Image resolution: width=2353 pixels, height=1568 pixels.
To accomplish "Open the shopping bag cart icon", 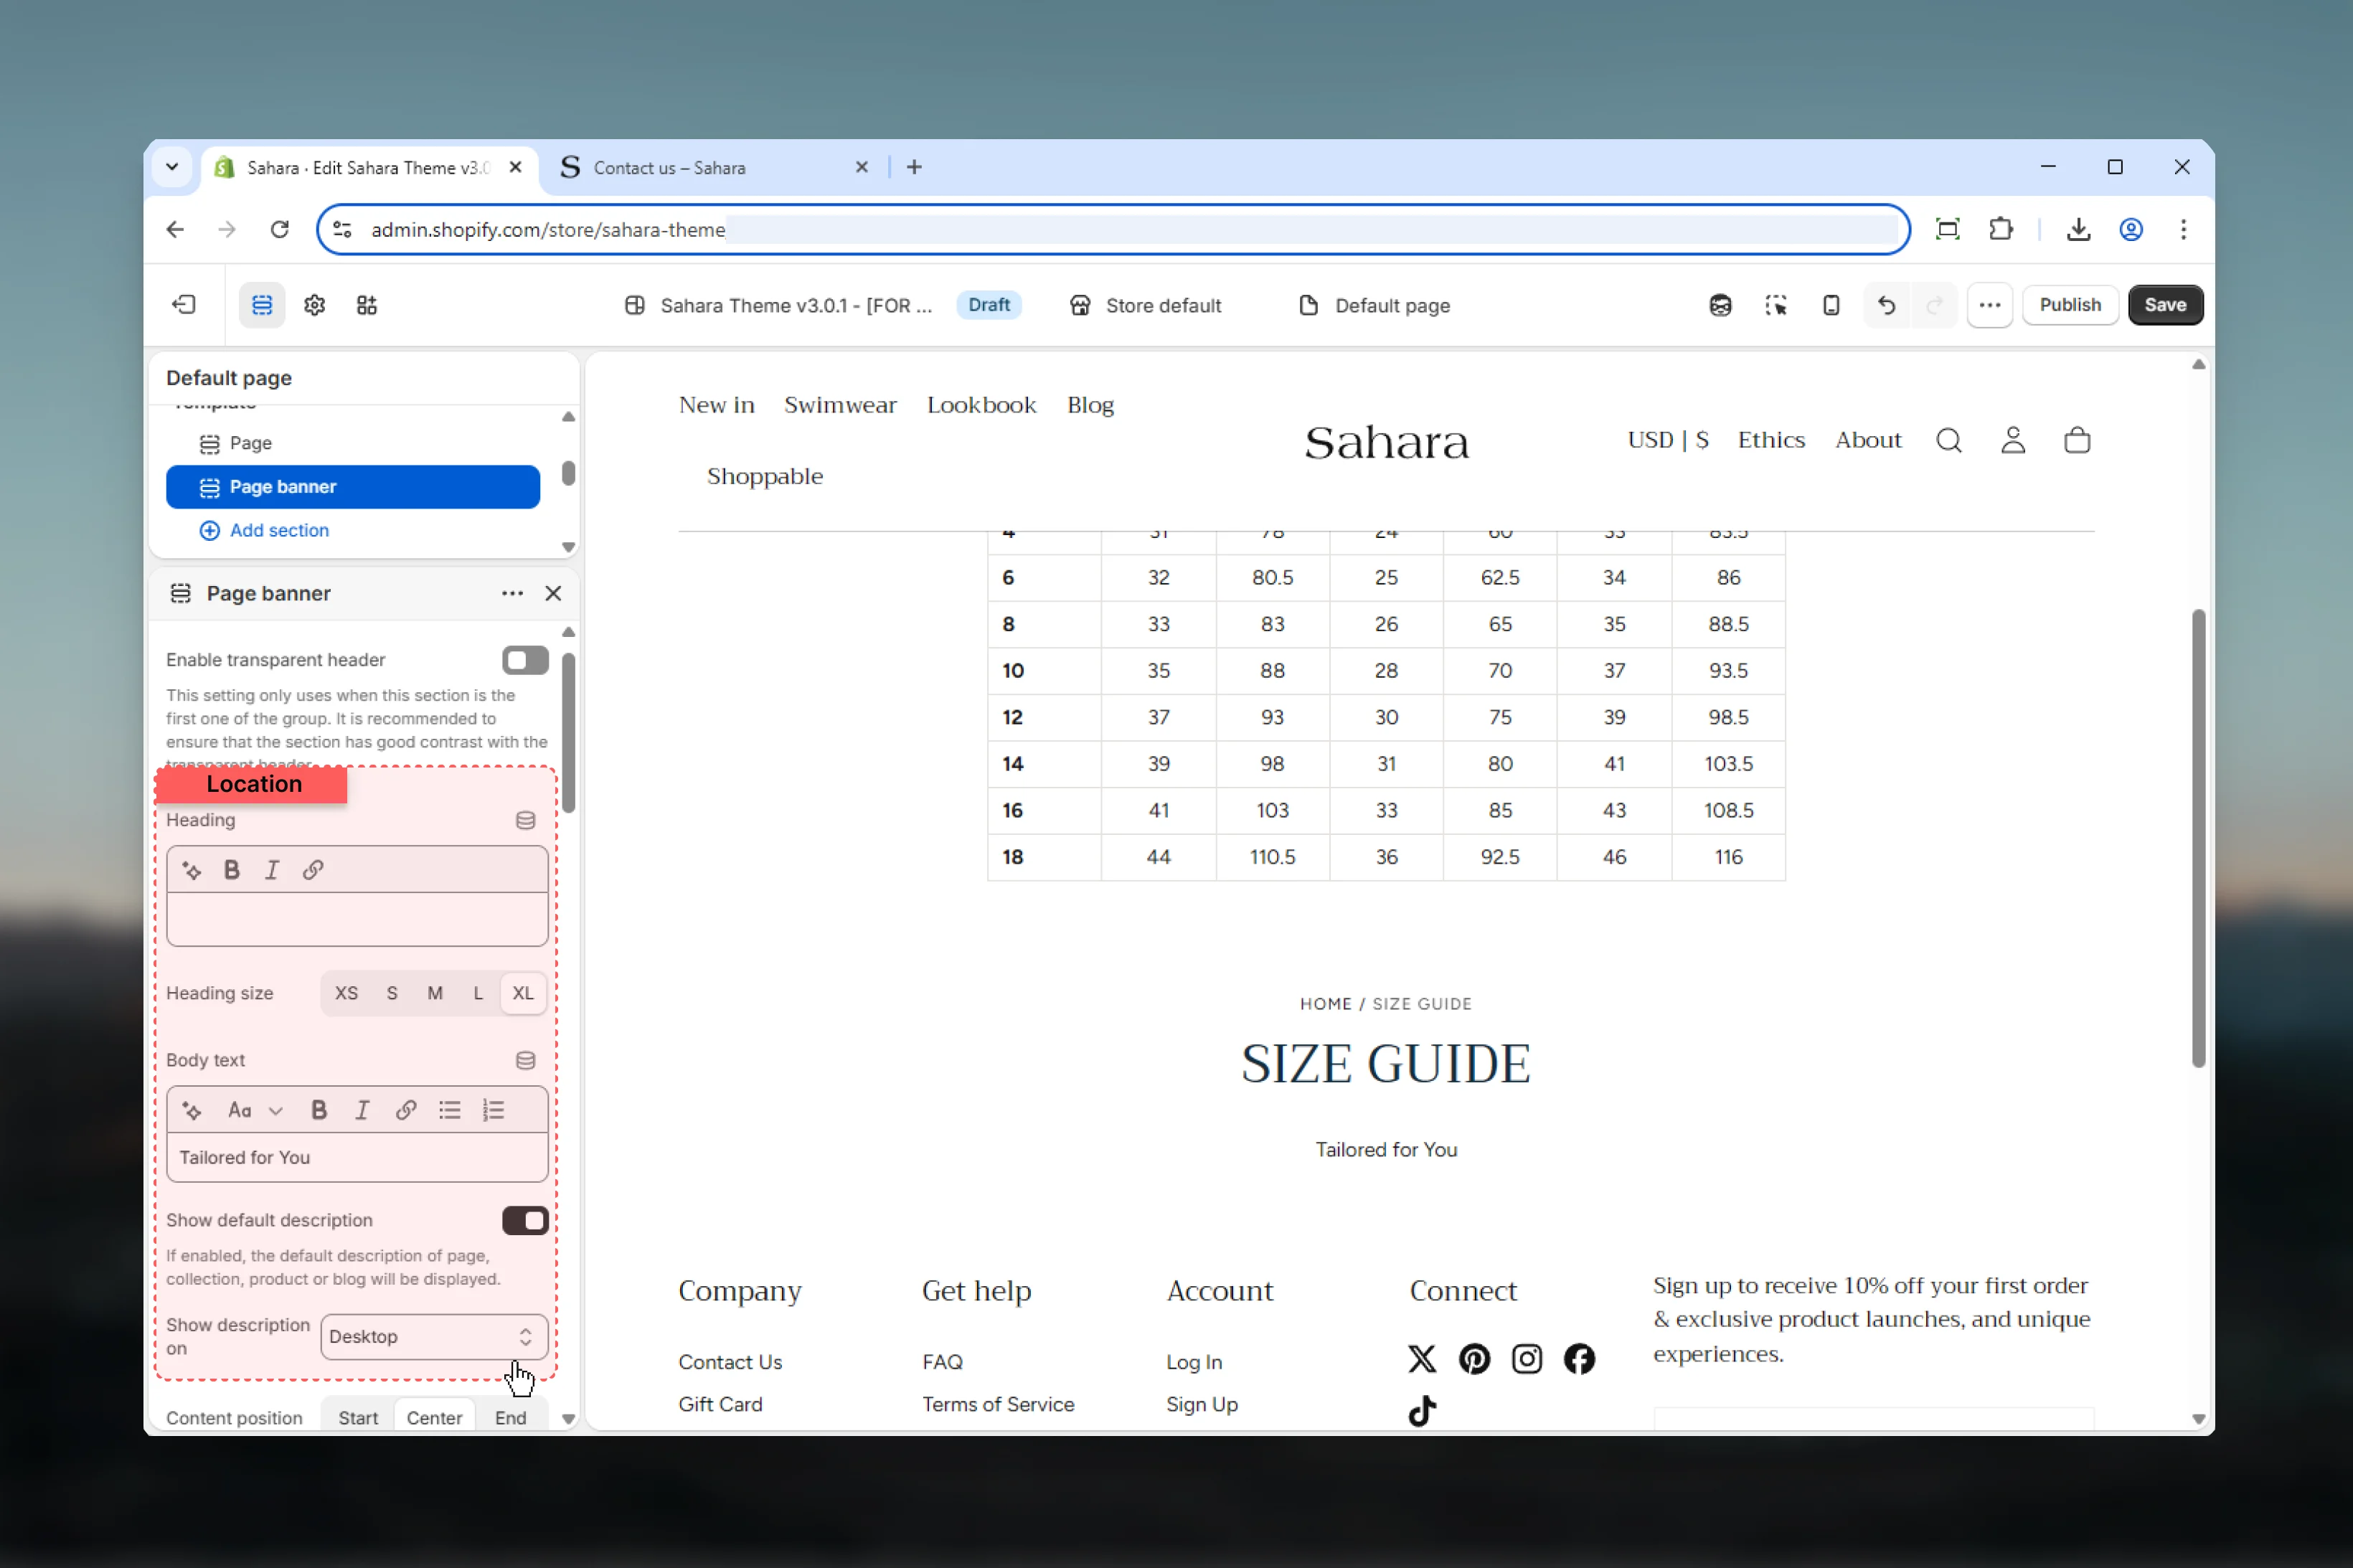I will point(2077,440).
